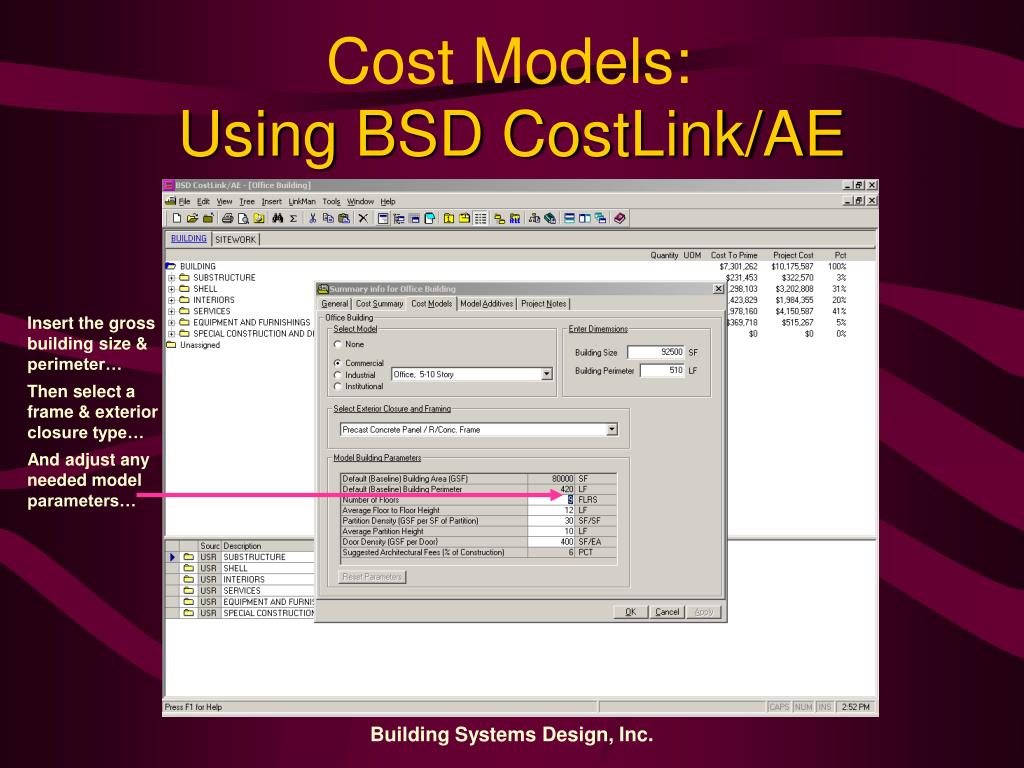Click the Delete X toolbar icon

coord(363,218)
